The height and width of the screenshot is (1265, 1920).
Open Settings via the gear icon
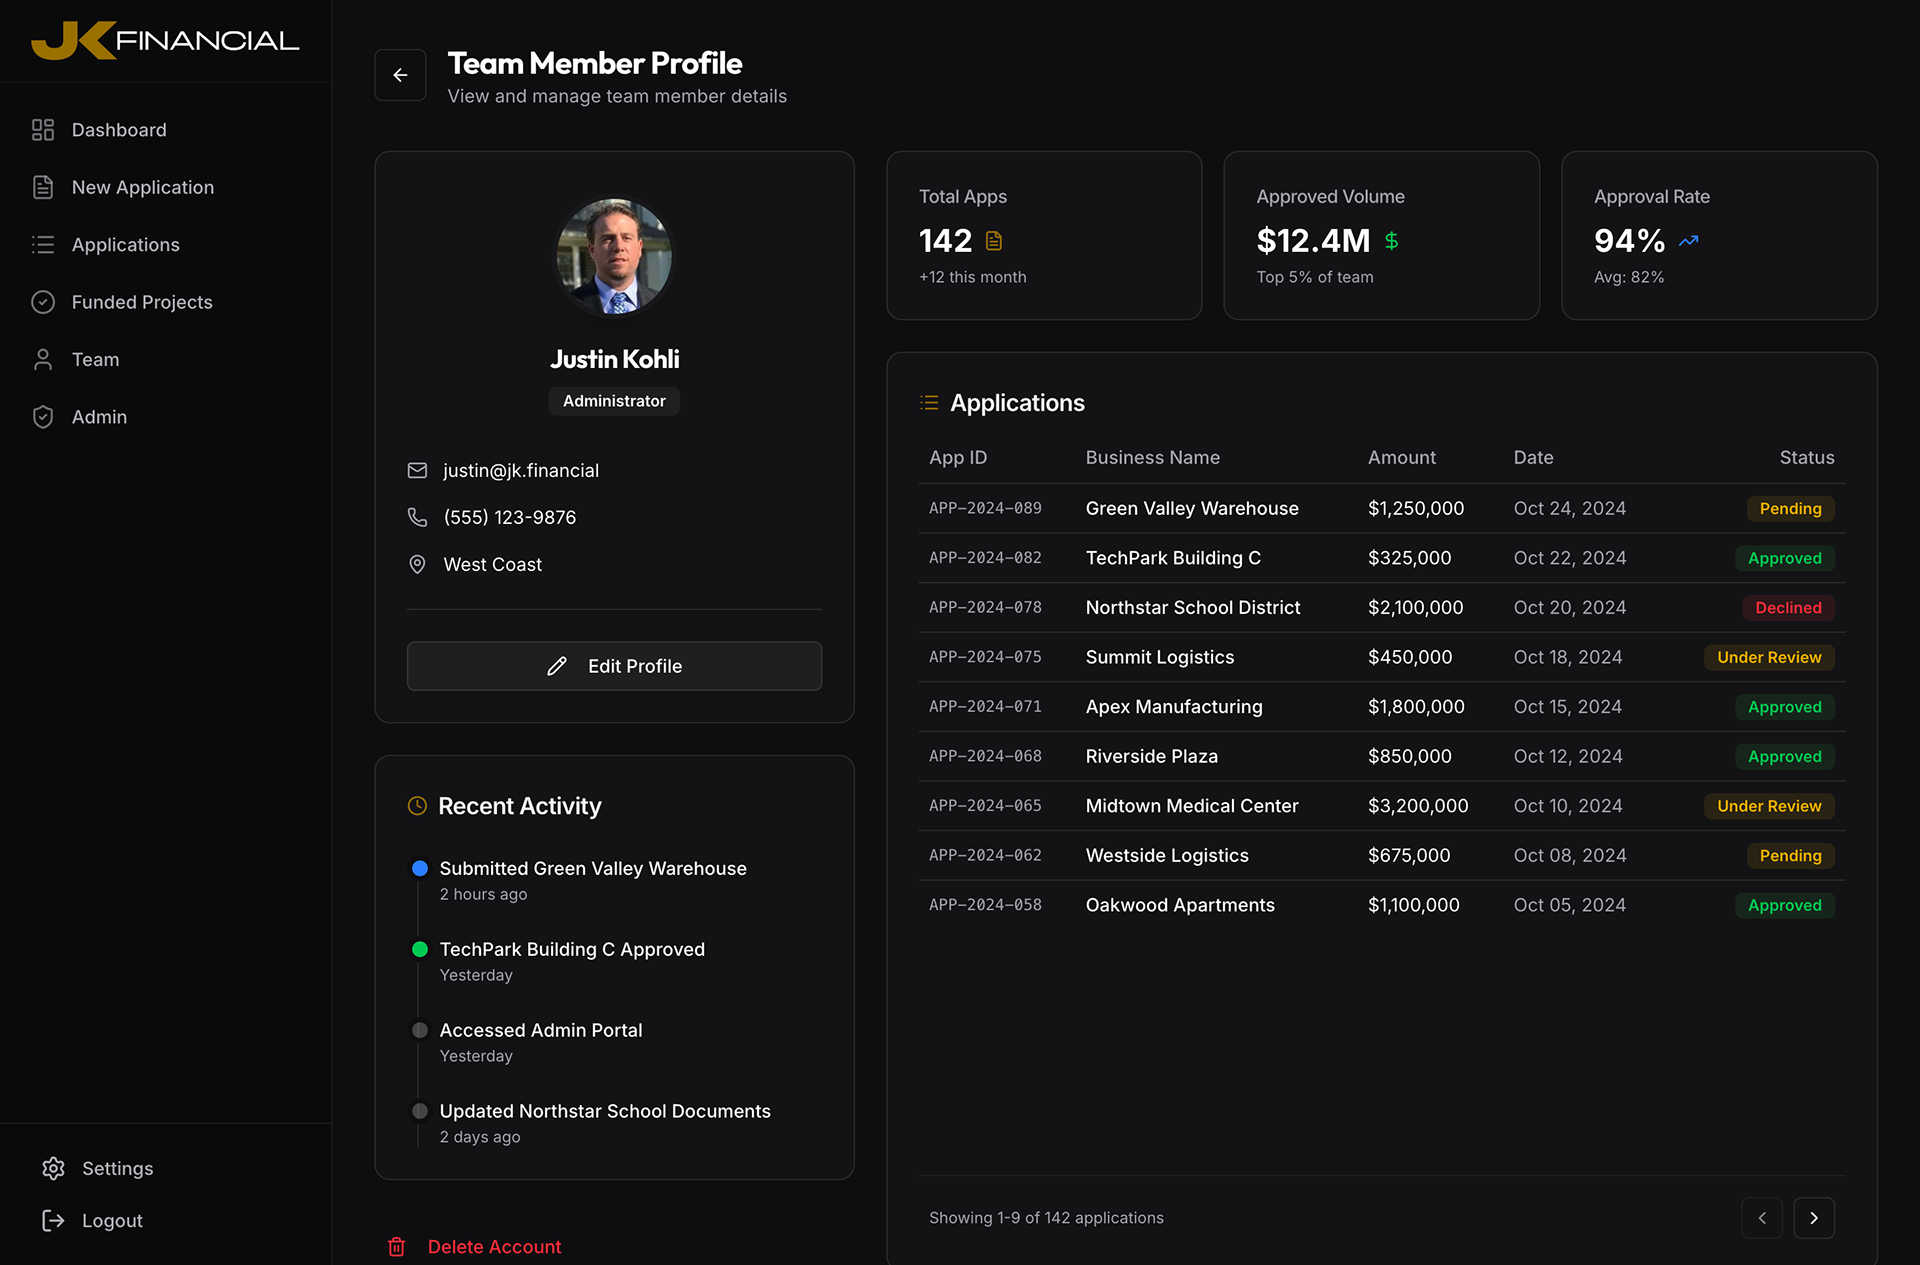tap(54, 1168)
